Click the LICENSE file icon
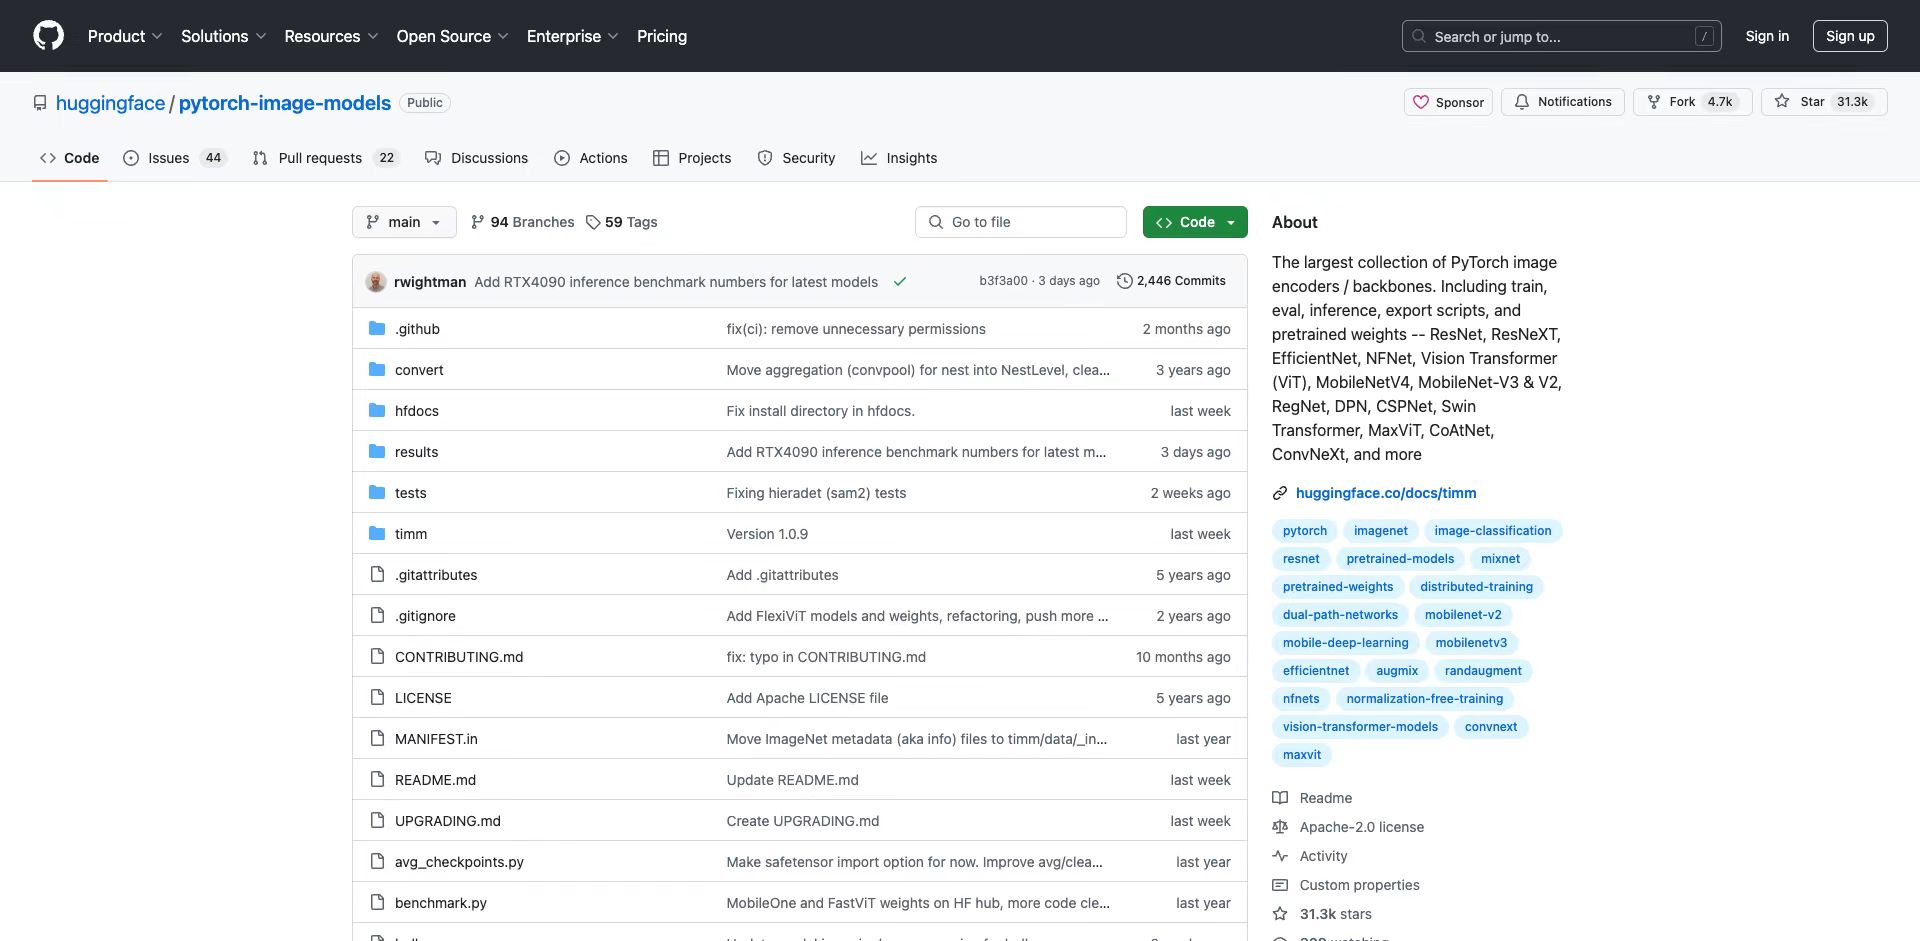Viewport: 1920px width, 941px height. 377,698
